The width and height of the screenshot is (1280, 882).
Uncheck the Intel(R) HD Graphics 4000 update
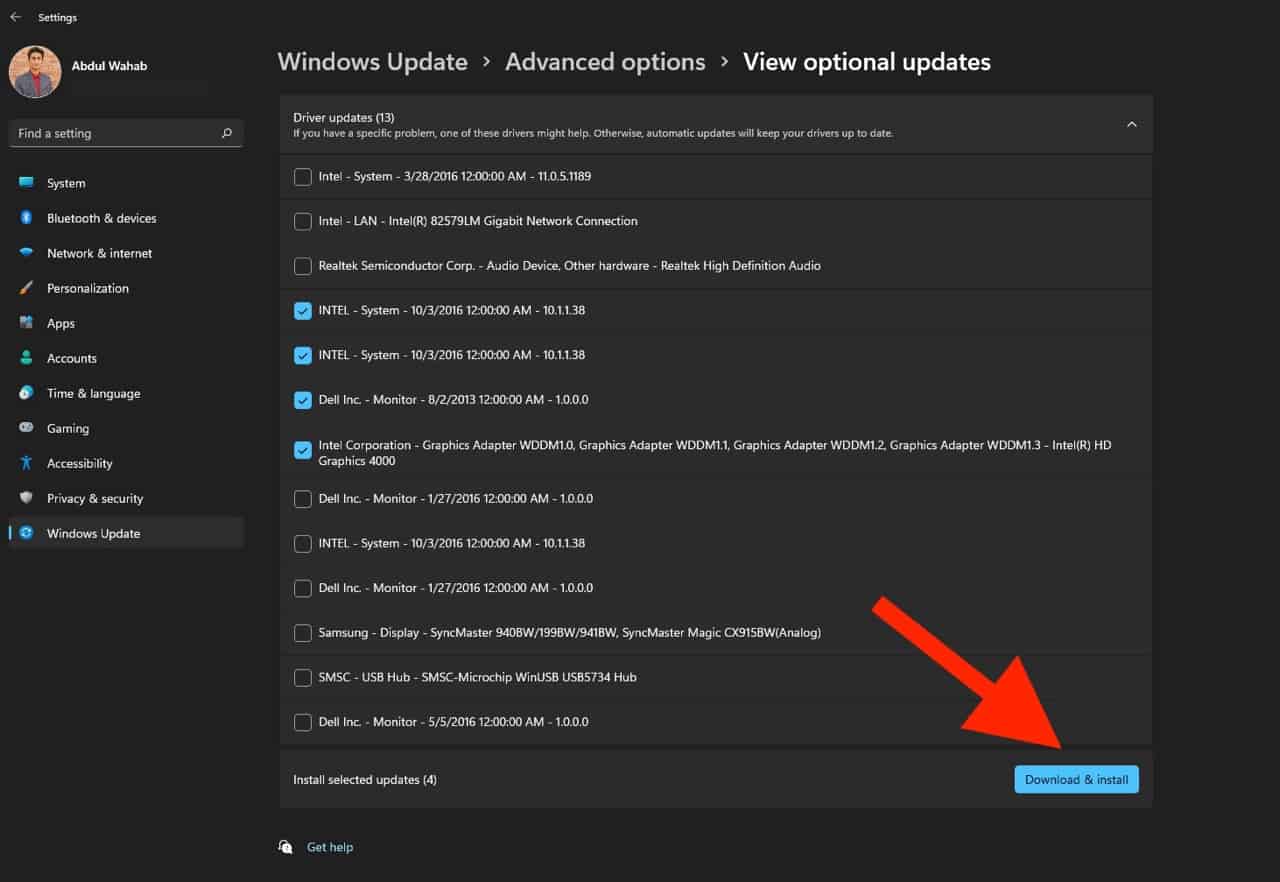click(302, 450)
